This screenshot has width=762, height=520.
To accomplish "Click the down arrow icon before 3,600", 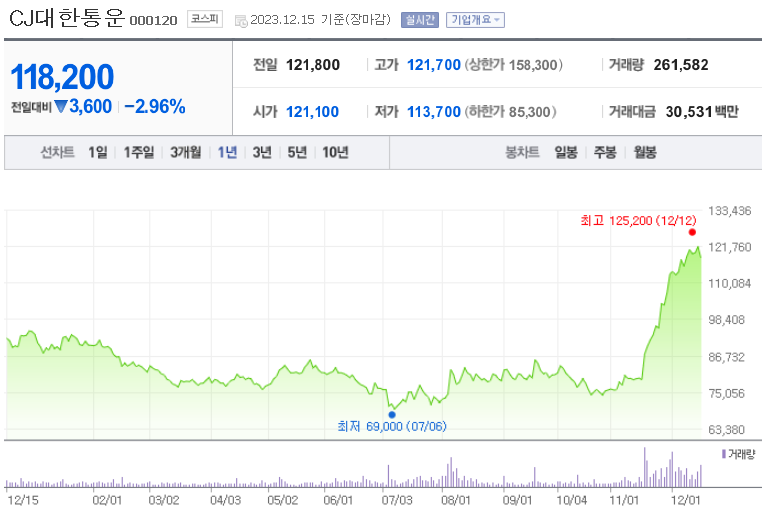I will click(60, 106).
